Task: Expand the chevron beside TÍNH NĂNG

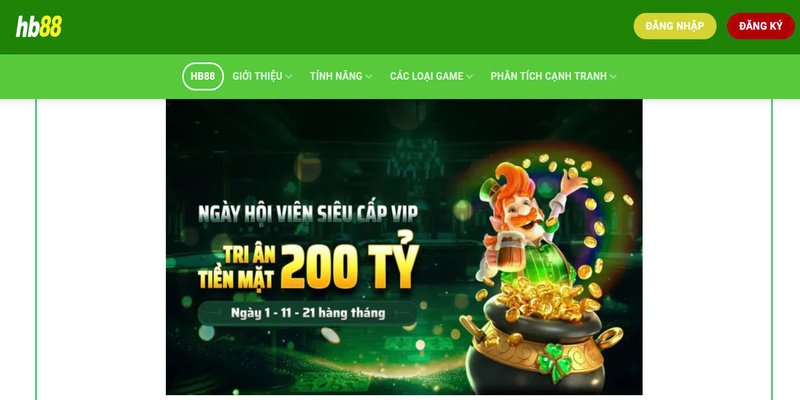Action: [x=368, y=77]
